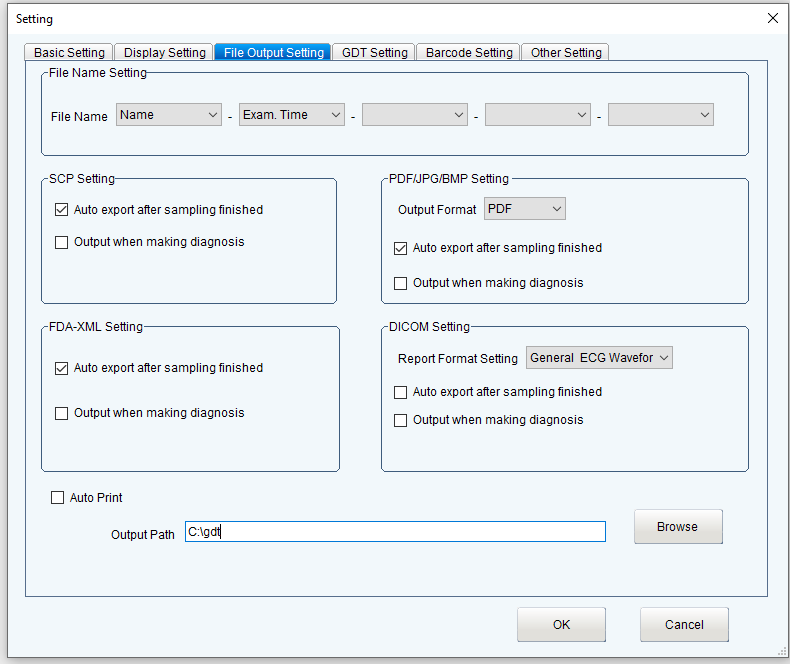The height and width of the screenshot is (664, 790).
Task: Click the Output Path text field
Action: tap(395, 532)
